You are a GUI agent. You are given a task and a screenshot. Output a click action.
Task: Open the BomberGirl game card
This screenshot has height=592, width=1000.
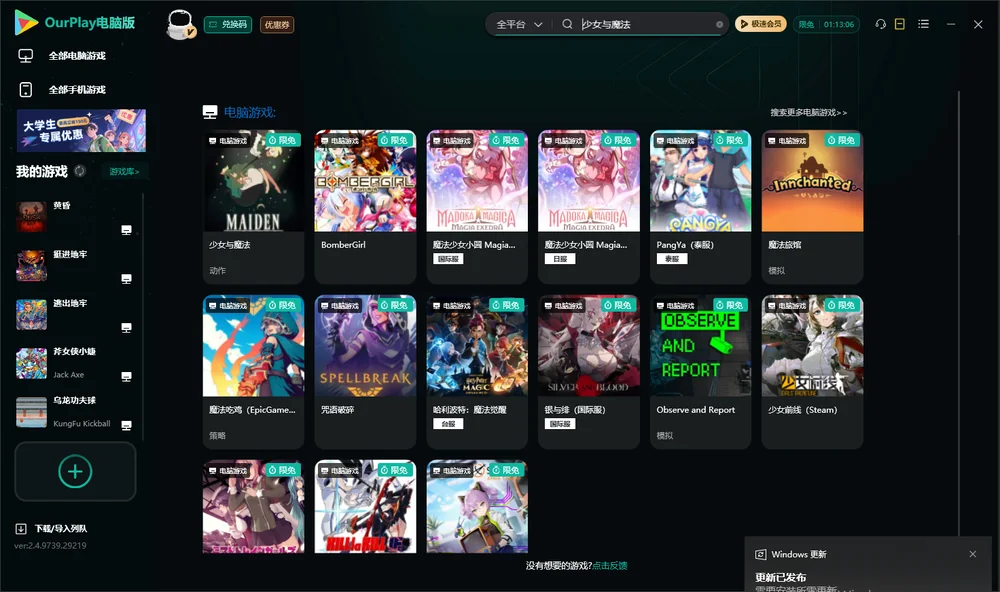pos(365,207)
